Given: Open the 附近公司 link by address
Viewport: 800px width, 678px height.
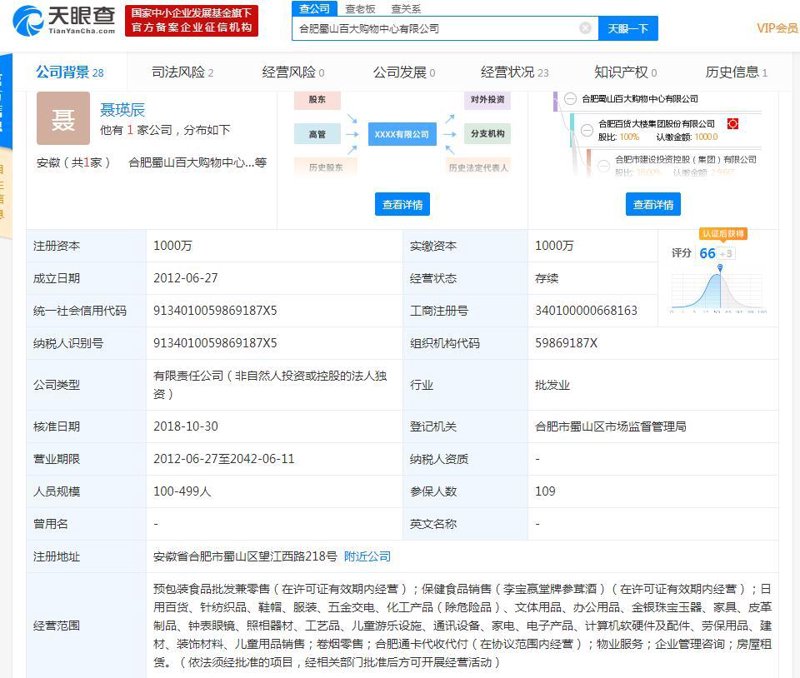Looking at the screenshot, I should pyautogui.click(x=367, y=557).
